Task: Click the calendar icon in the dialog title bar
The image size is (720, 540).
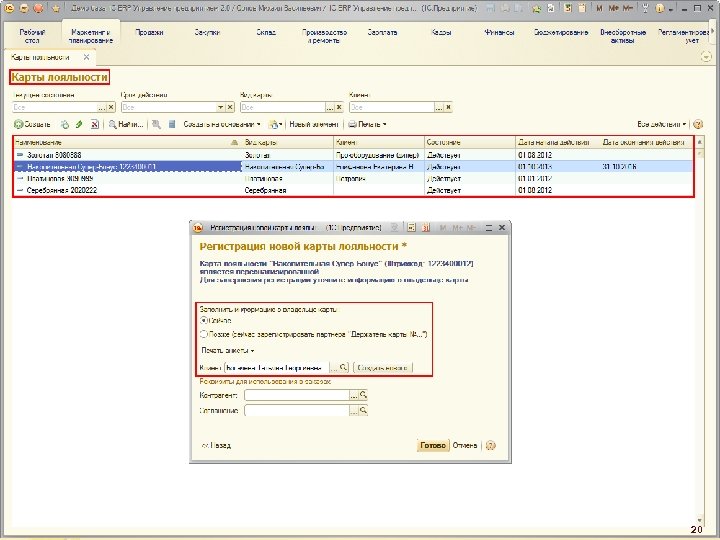Action: coord(426,227)
